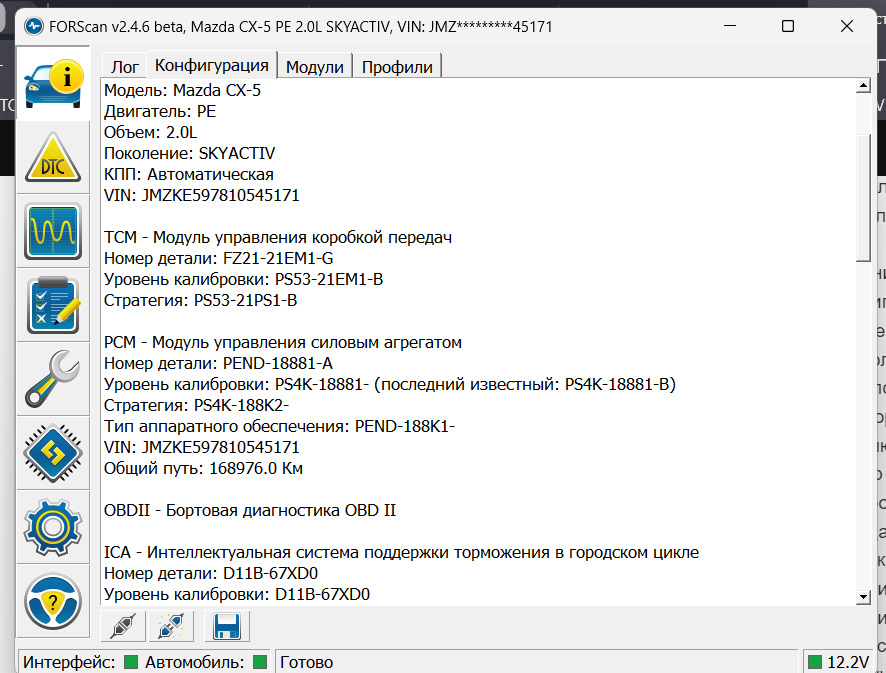Select the Конфигурация tab

(x=212, y=65)
